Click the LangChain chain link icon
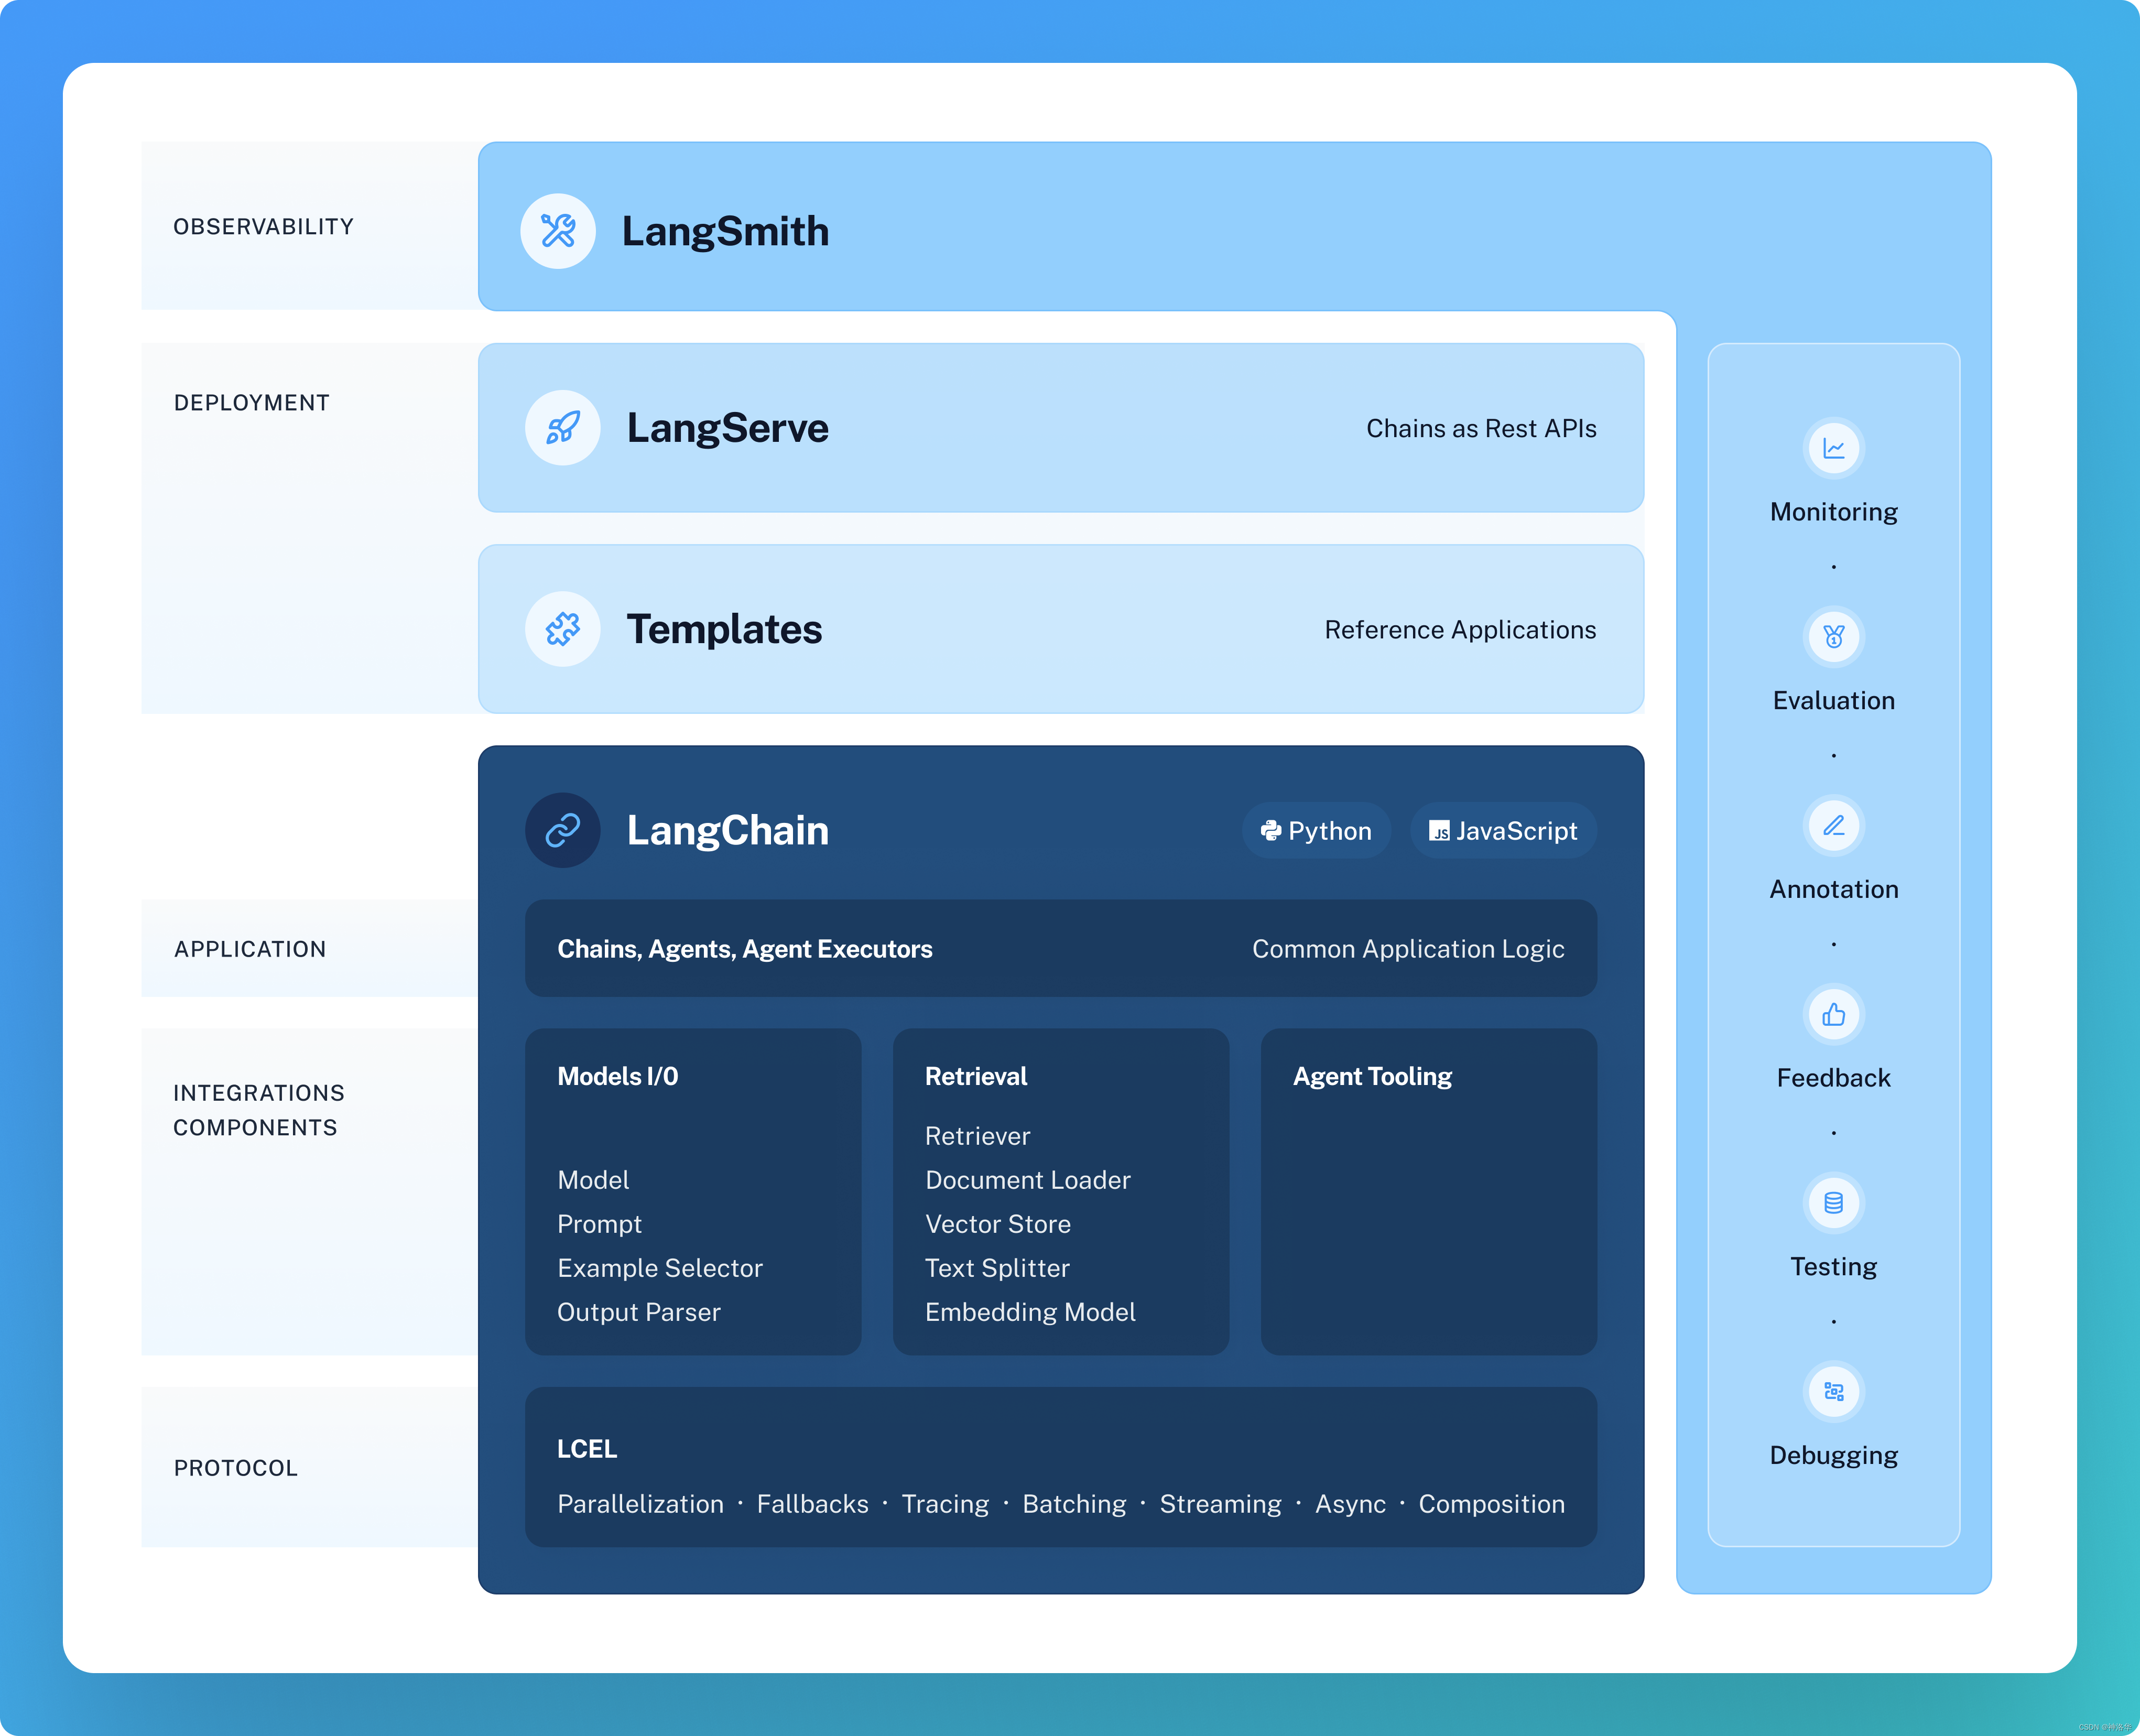 coord(563,830)
